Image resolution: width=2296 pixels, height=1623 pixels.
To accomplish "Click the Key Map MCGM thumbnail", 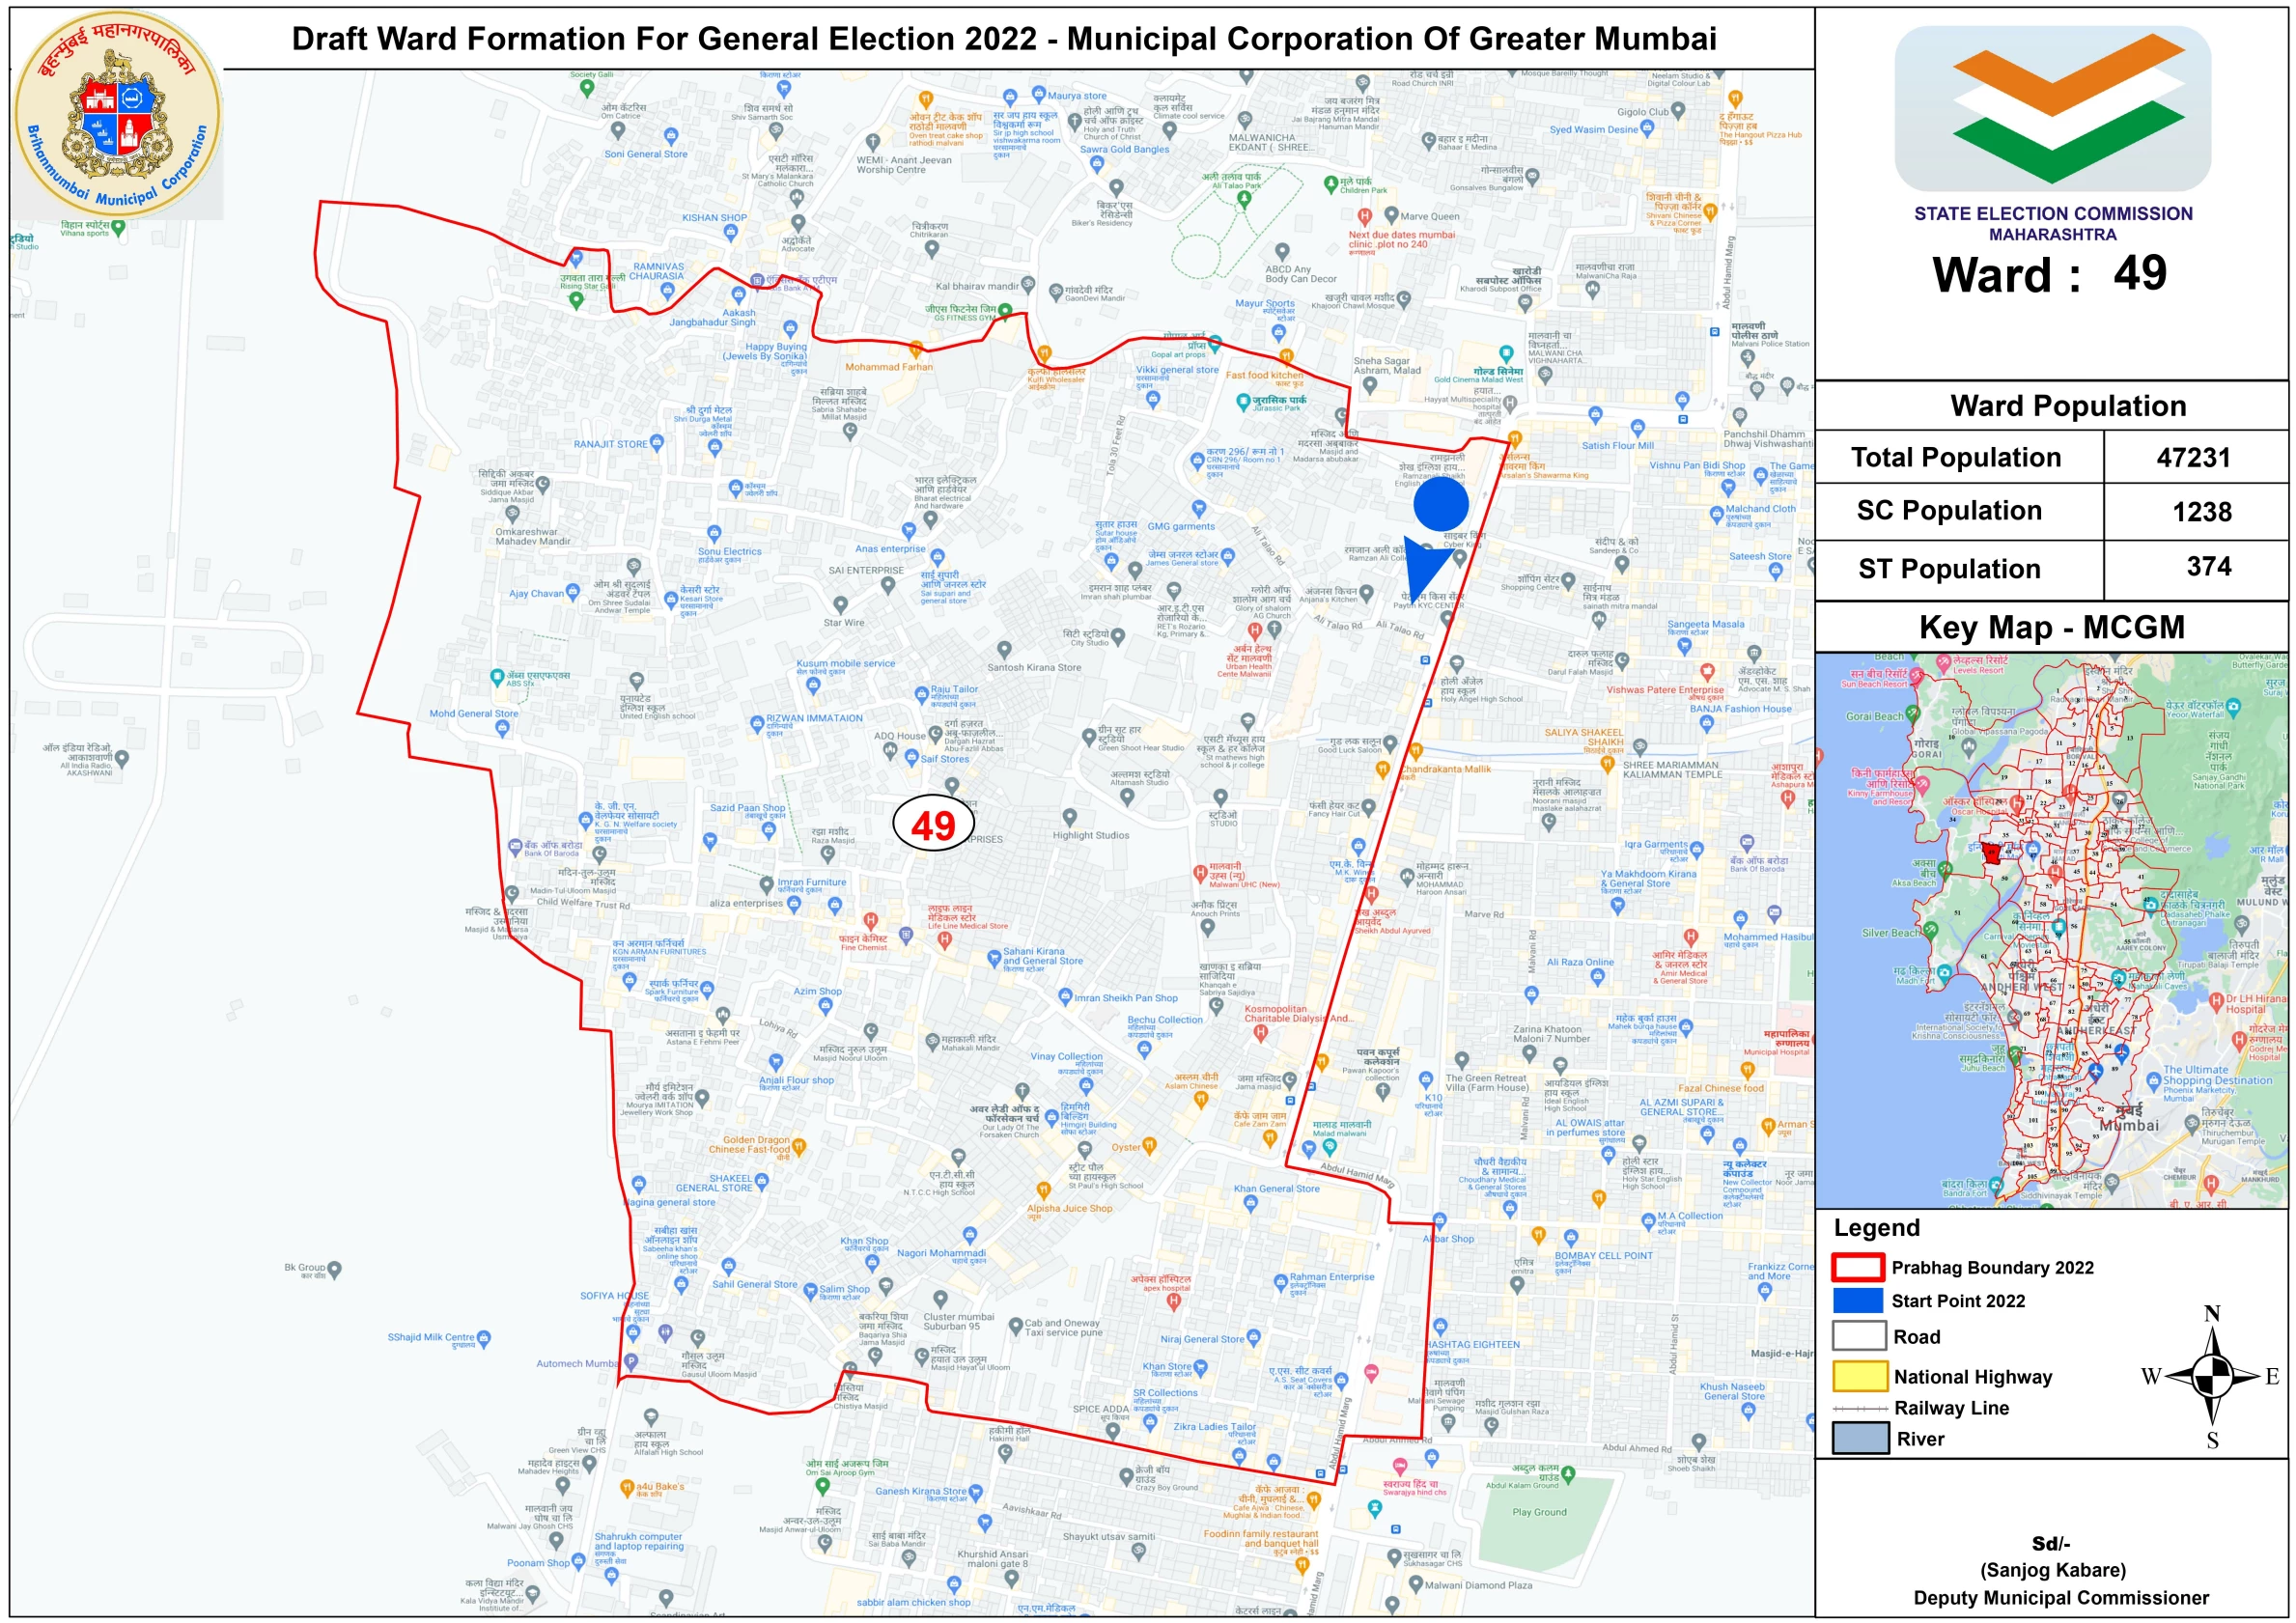I will pos(2051,930).
